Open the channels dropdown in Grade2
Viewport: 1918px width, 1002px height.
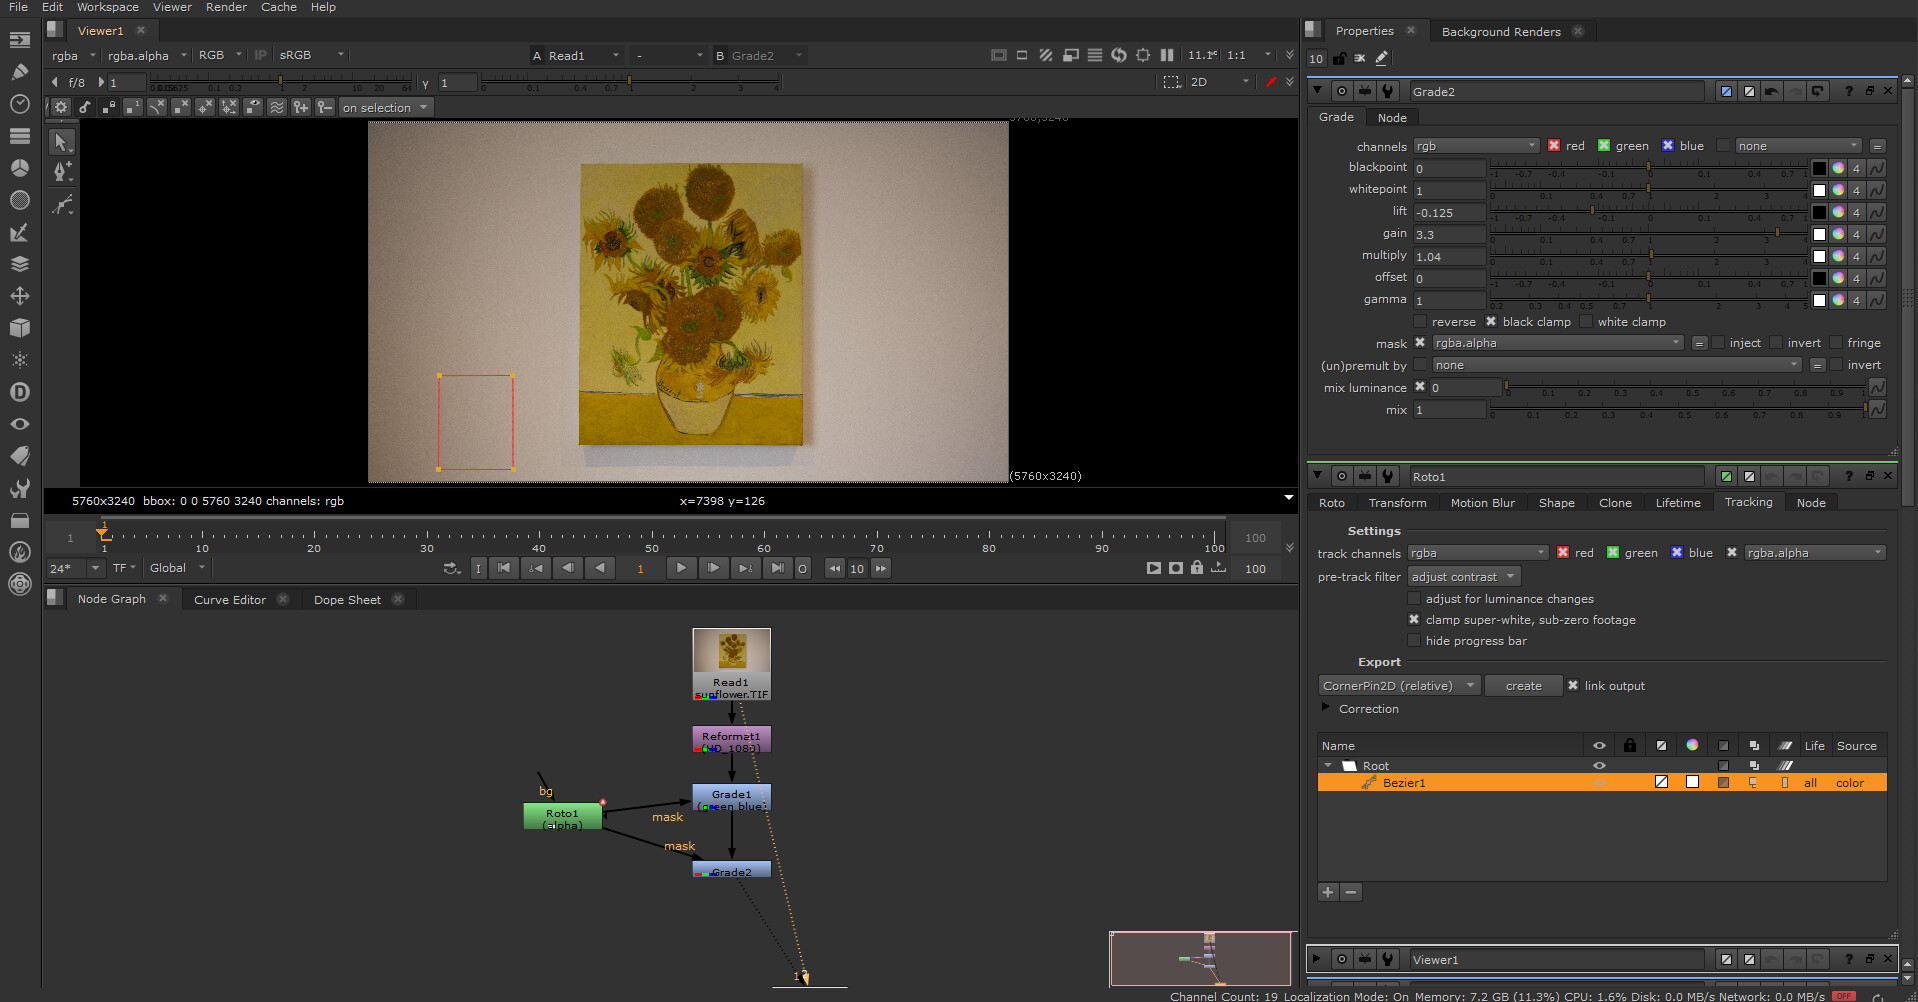pos(1476,145)
